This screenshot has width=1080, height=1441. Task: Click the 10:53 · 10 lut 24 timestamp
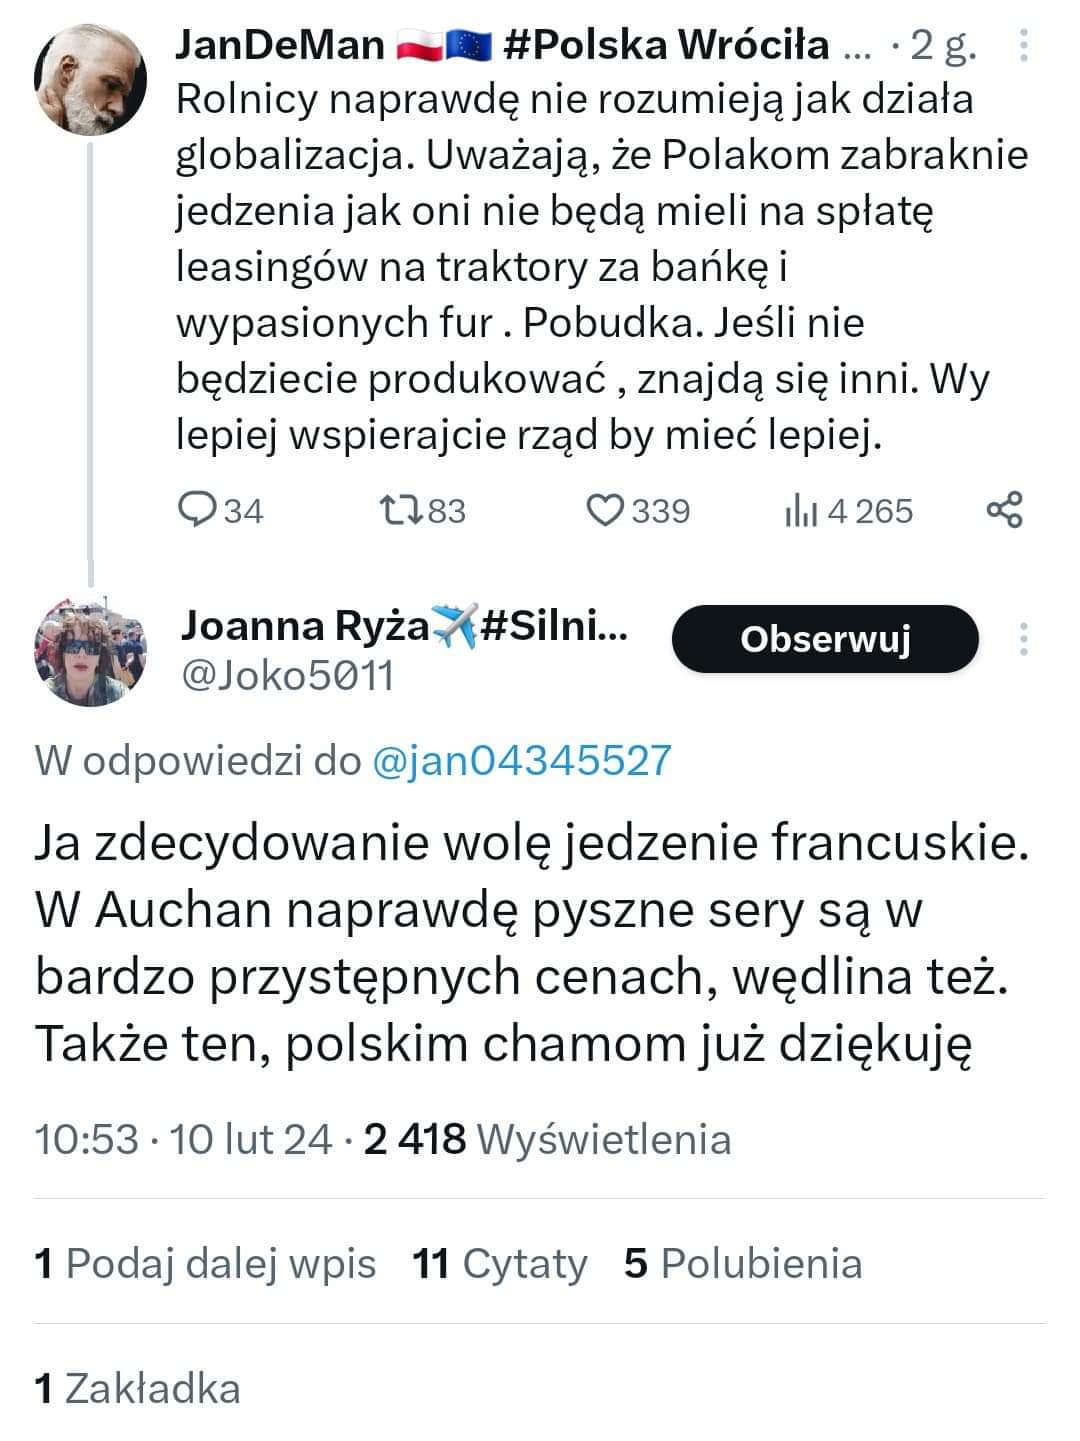point(184,1139)
